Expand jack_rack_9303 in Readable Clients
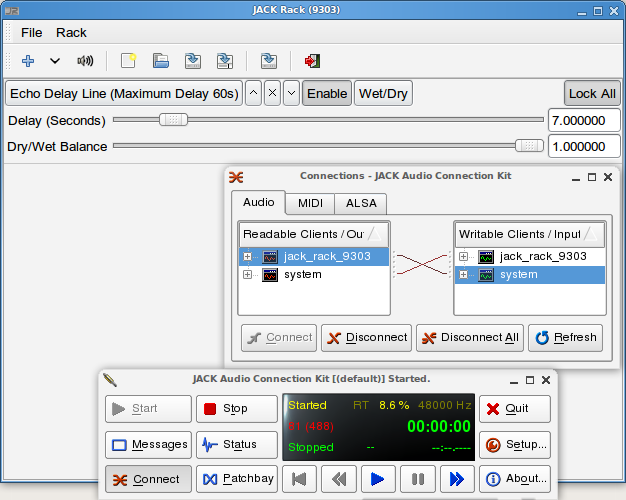Viewport: 626px width, 500px height. pos(248,256)
